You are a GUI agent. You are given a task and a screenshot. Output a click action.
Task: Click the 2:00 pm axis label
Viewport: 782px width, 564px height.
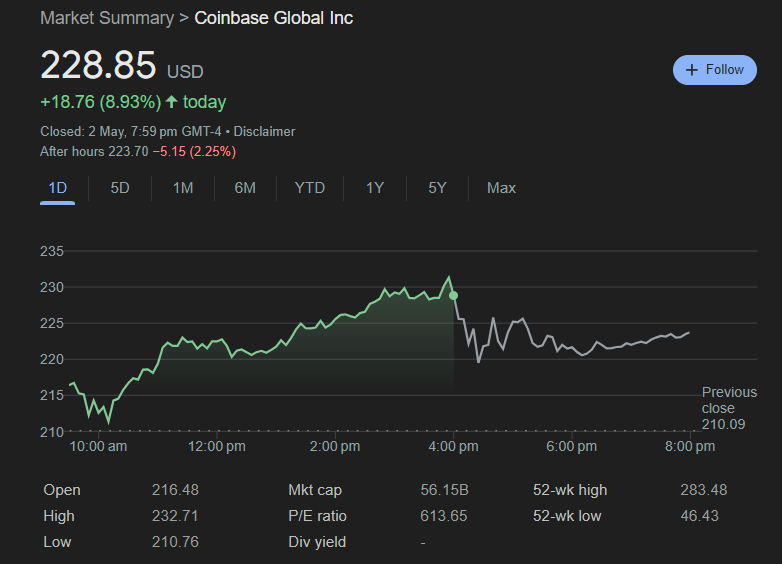pyautogui.click(x=335, y=446)
